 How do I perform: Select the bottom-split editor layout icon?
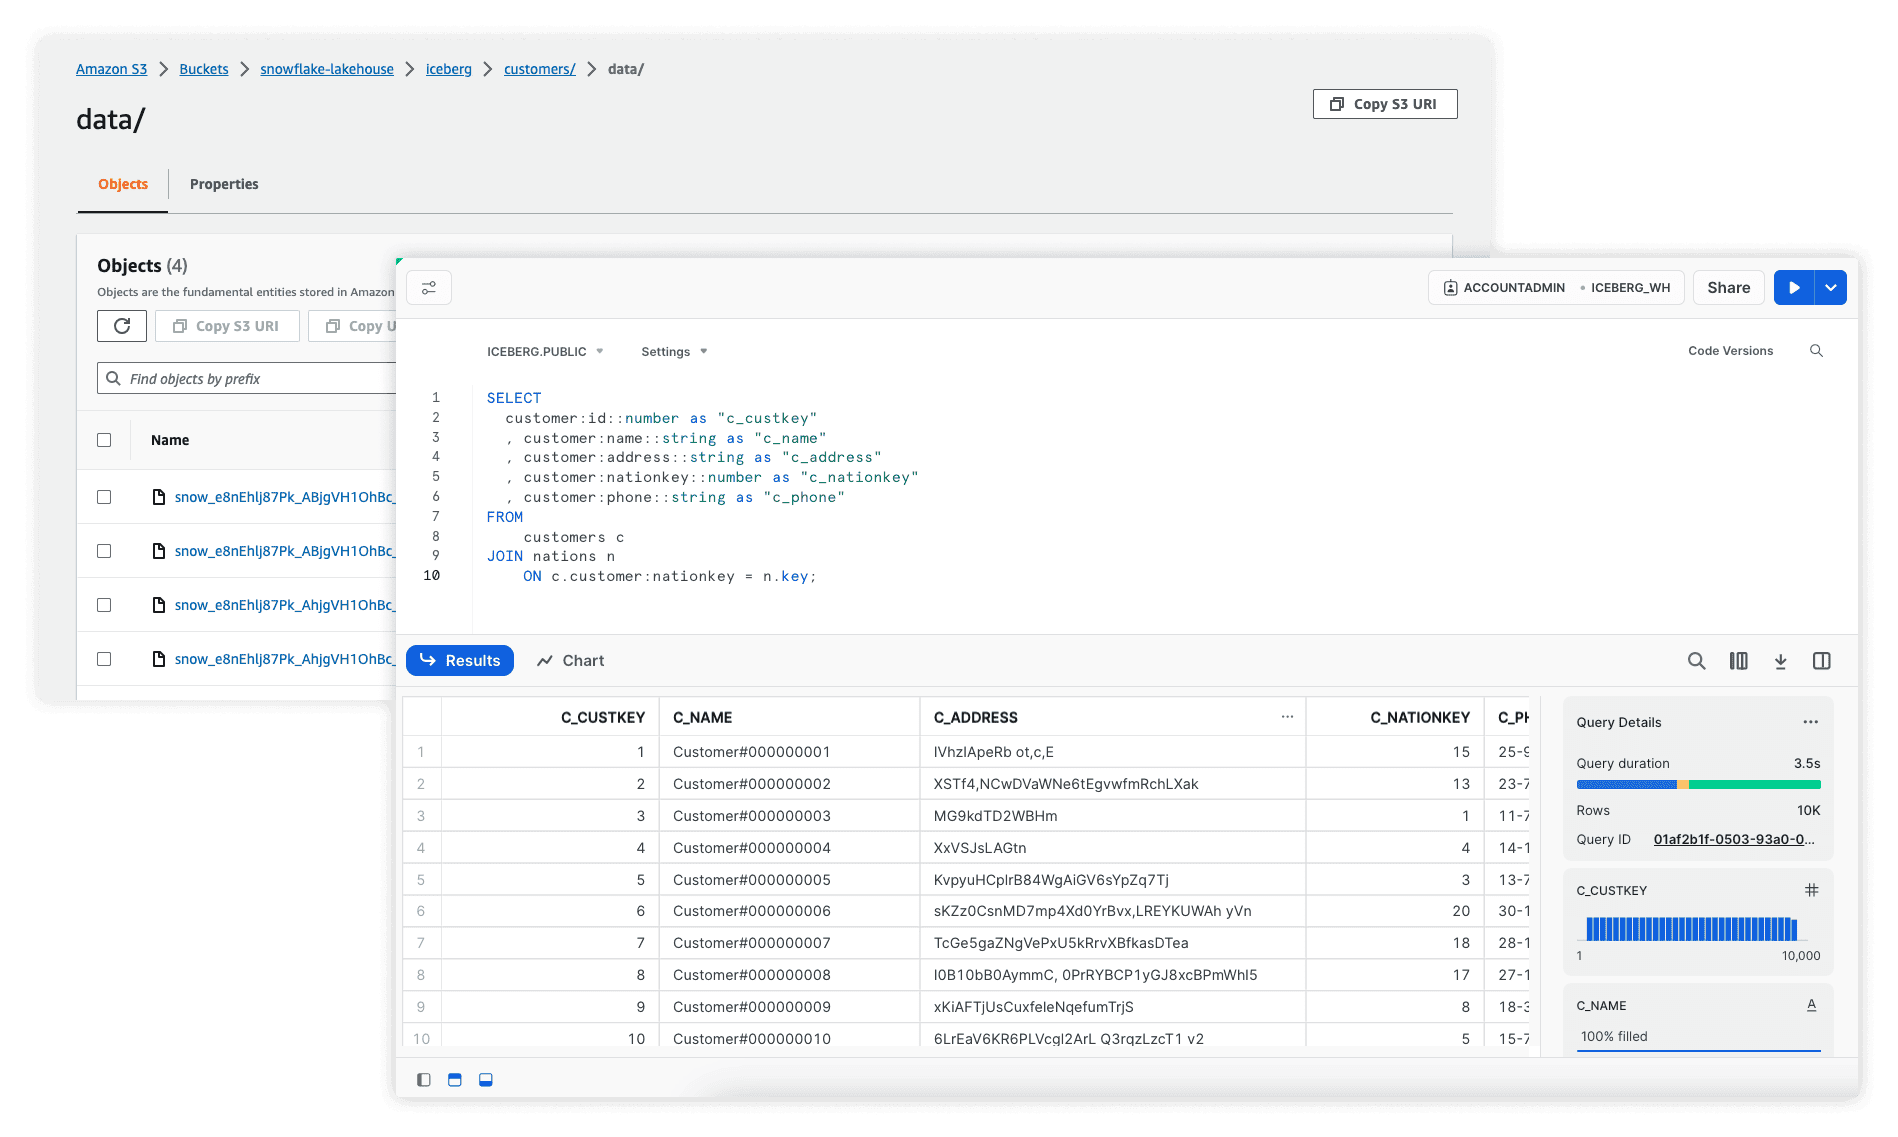pos(486,1080)
